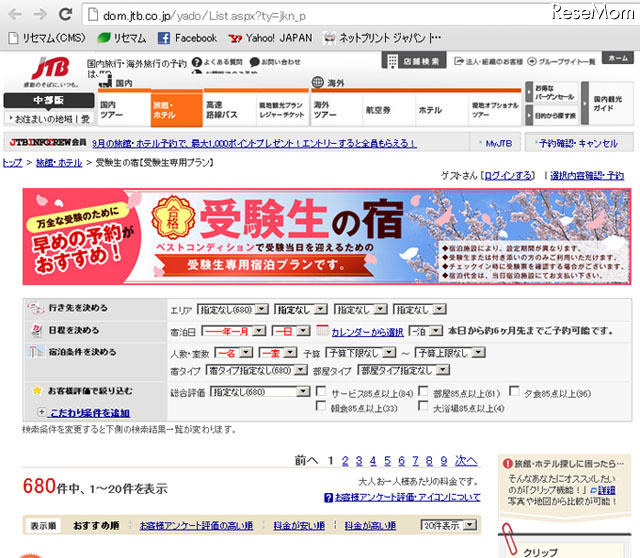Screen dimensions: 640x558
Task: Click the 受験生の宿 banner image
Action: [x=327, y=236]
